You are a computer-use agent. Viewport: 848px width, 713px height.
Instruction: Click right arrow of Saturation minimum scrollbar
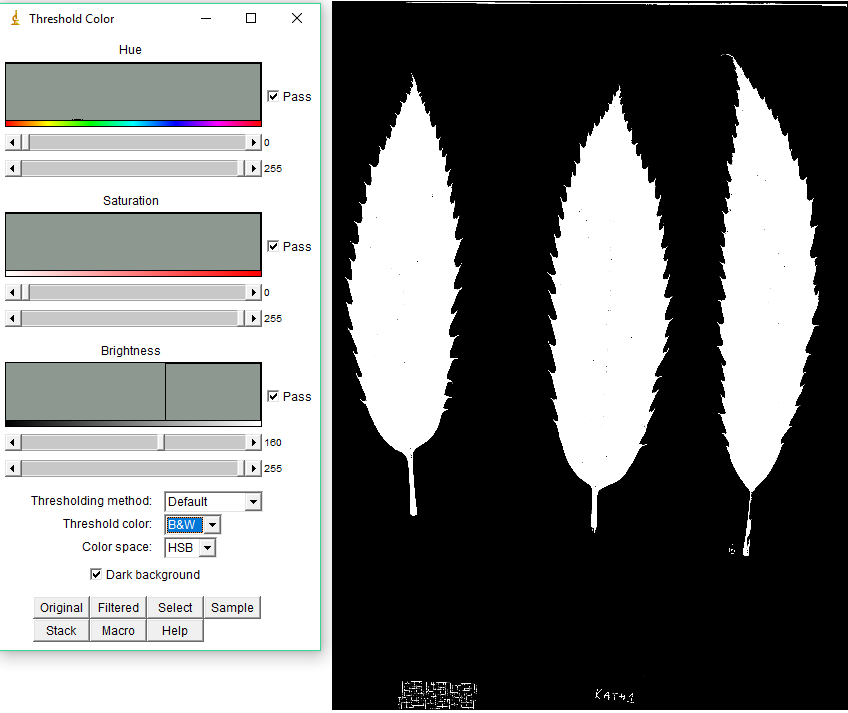pos(254,293)
